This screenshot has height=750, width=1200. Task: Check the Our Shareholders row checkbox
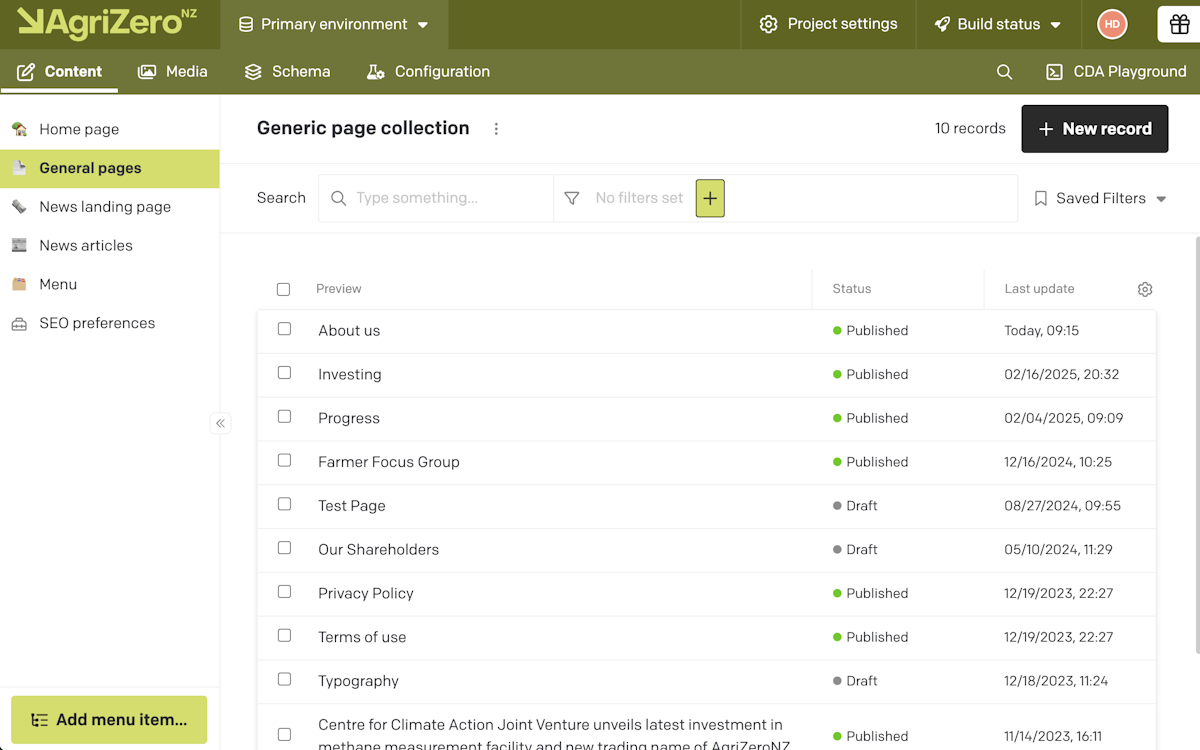284,548
